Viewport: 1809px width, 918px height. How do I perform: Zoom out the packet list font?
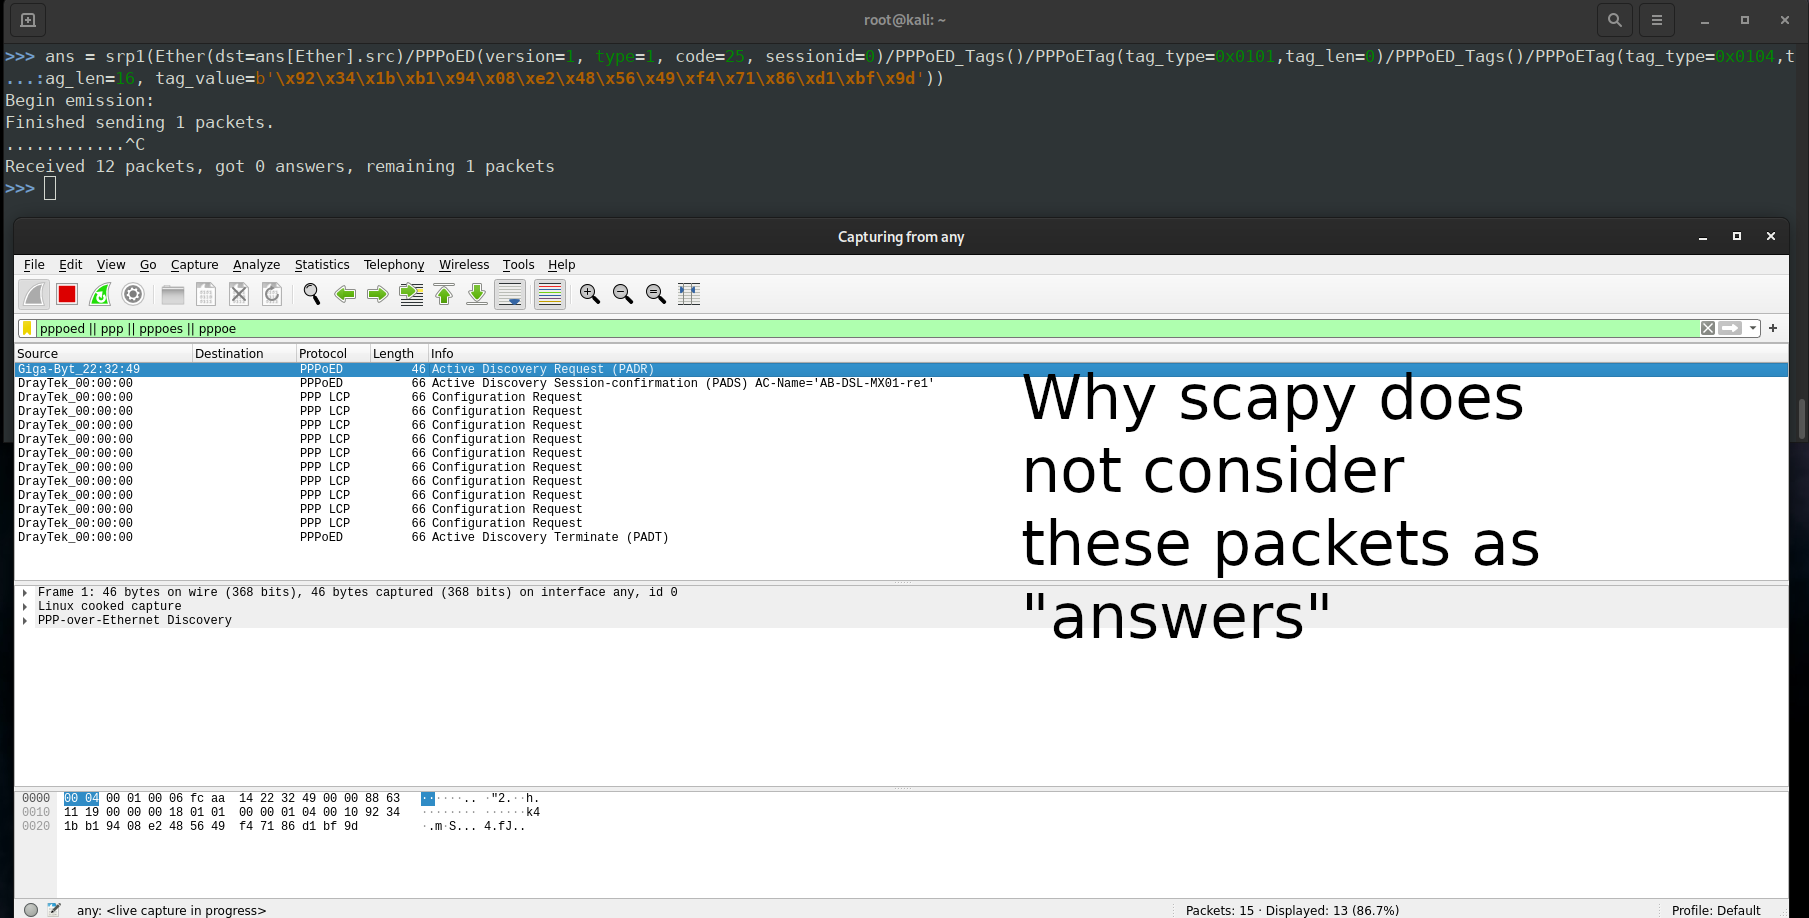click(x=622, y=294)
